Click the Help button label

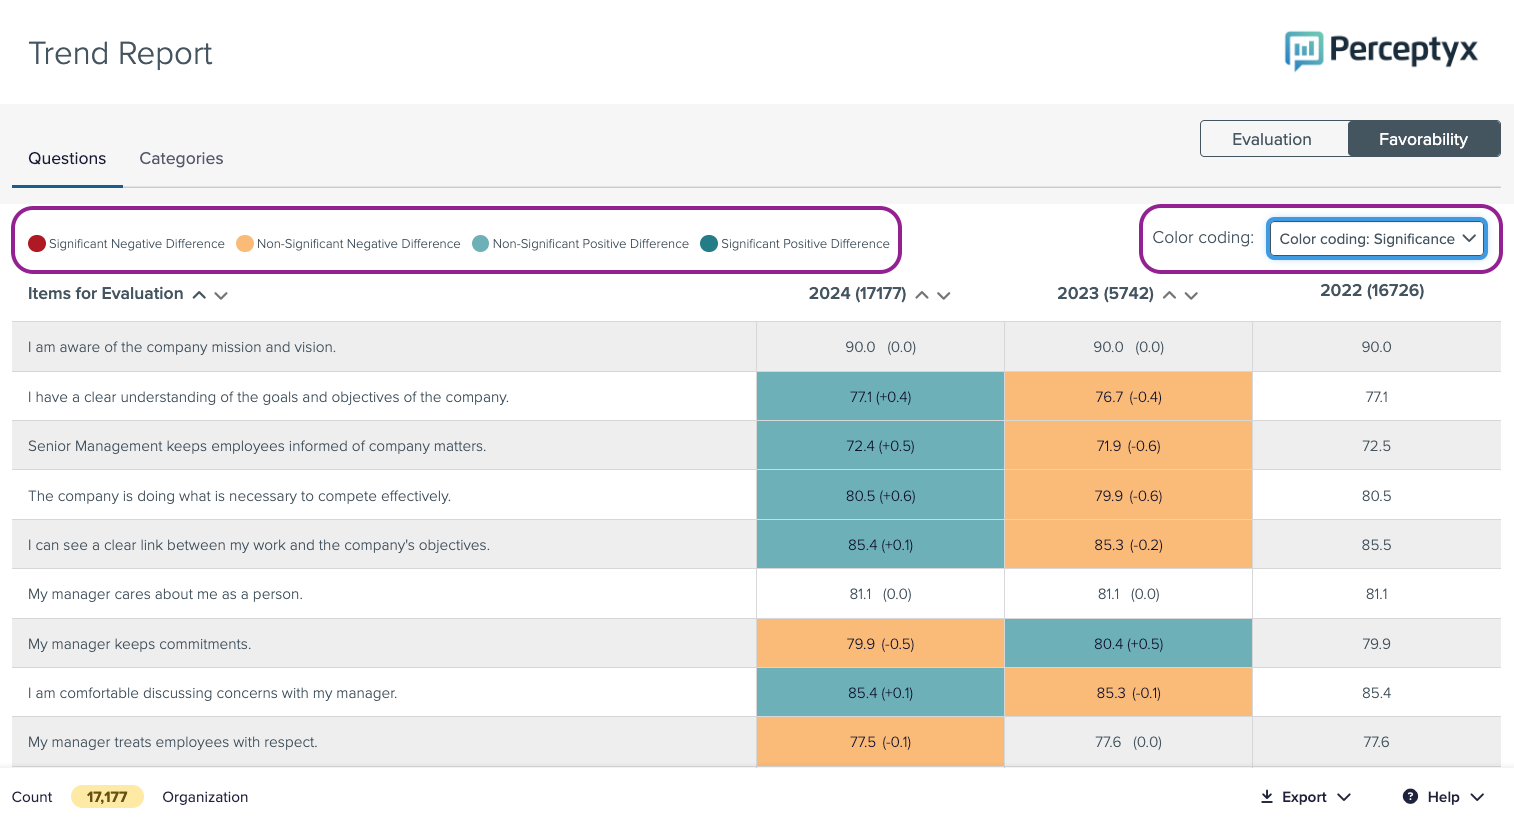[x=1443, y=797]
